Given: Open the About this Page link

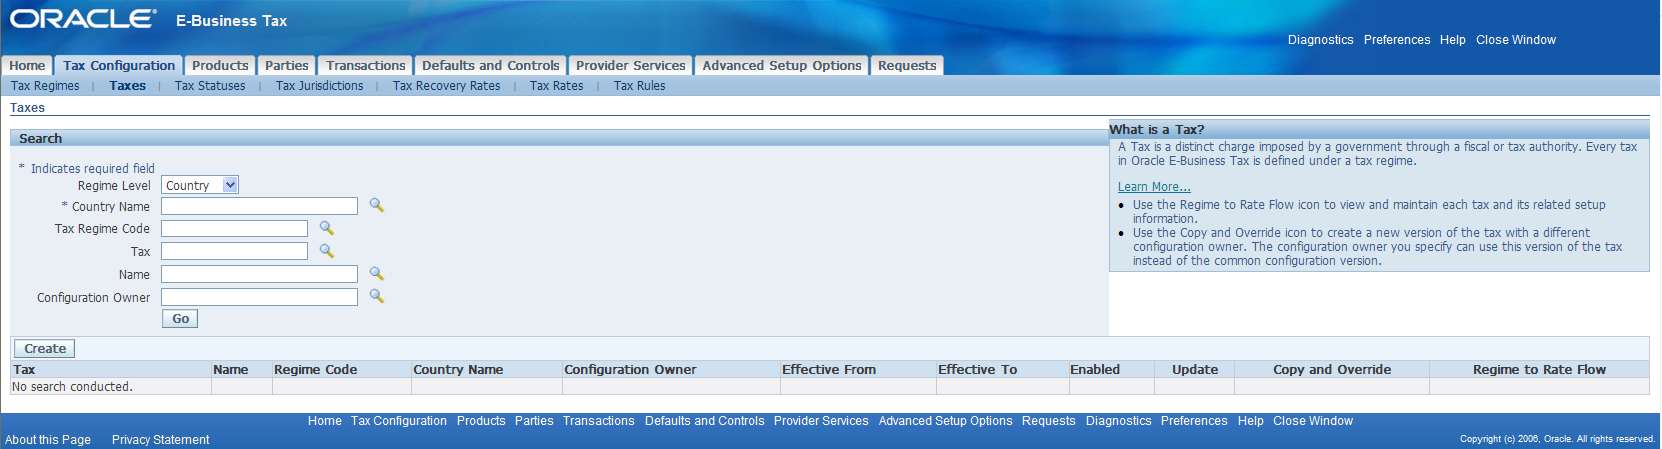Looking at the screenshot, I should tap(48, 440).
